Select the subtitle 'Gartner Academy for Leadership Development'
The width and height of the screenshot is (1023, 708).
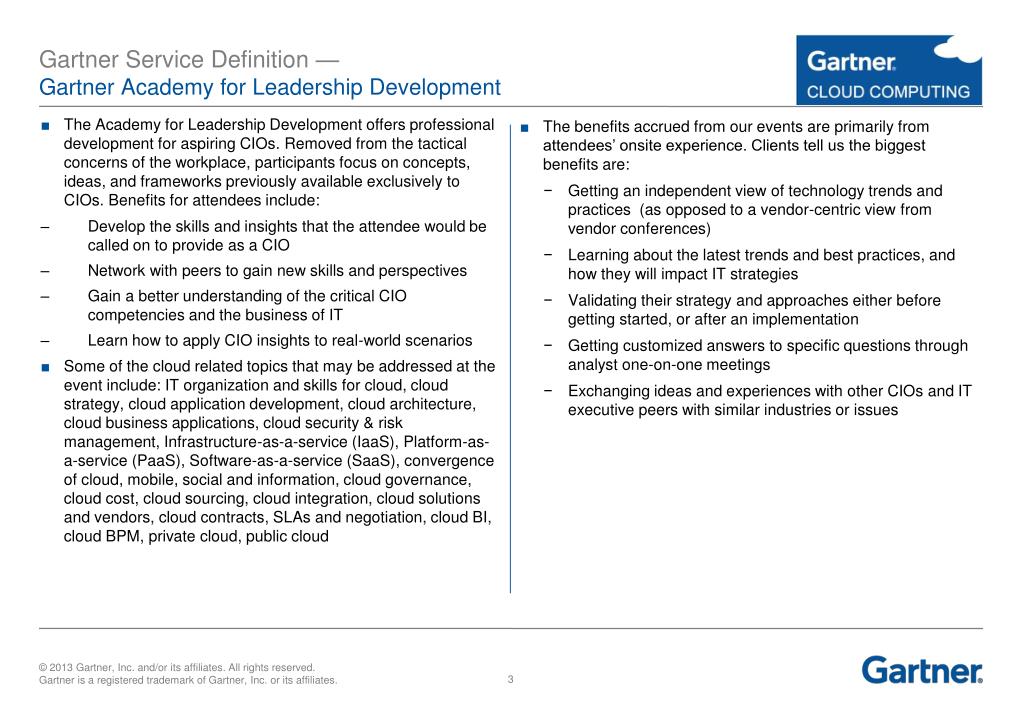(269, 87)
